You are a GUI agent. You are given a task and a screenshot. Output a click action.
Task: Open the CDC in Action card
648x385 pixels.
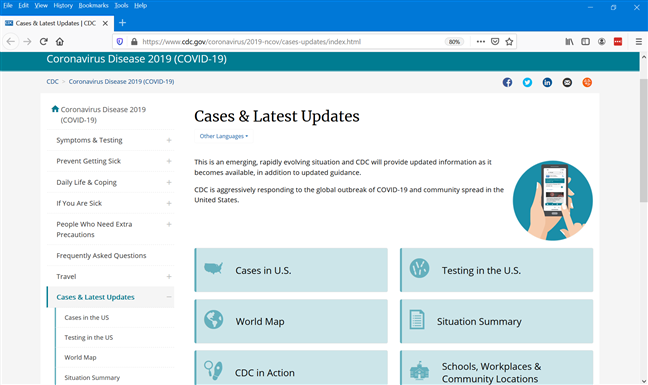(x=291, y=368)
